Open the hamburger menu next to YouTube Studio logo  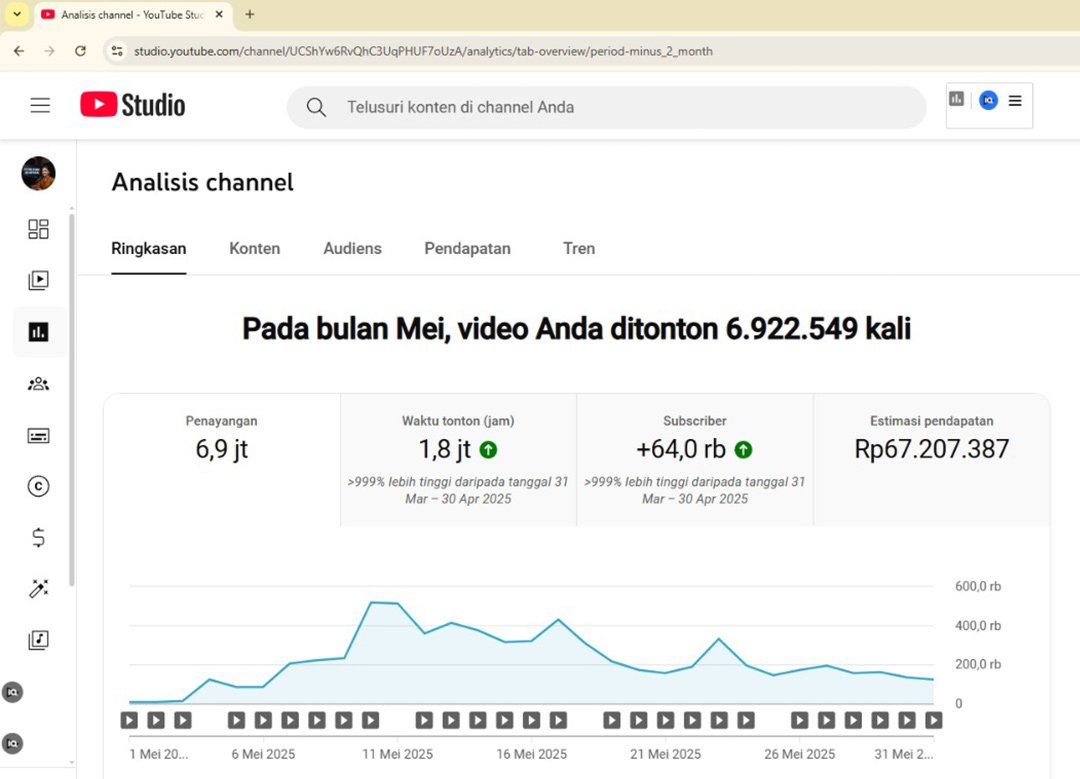[40, 105]
